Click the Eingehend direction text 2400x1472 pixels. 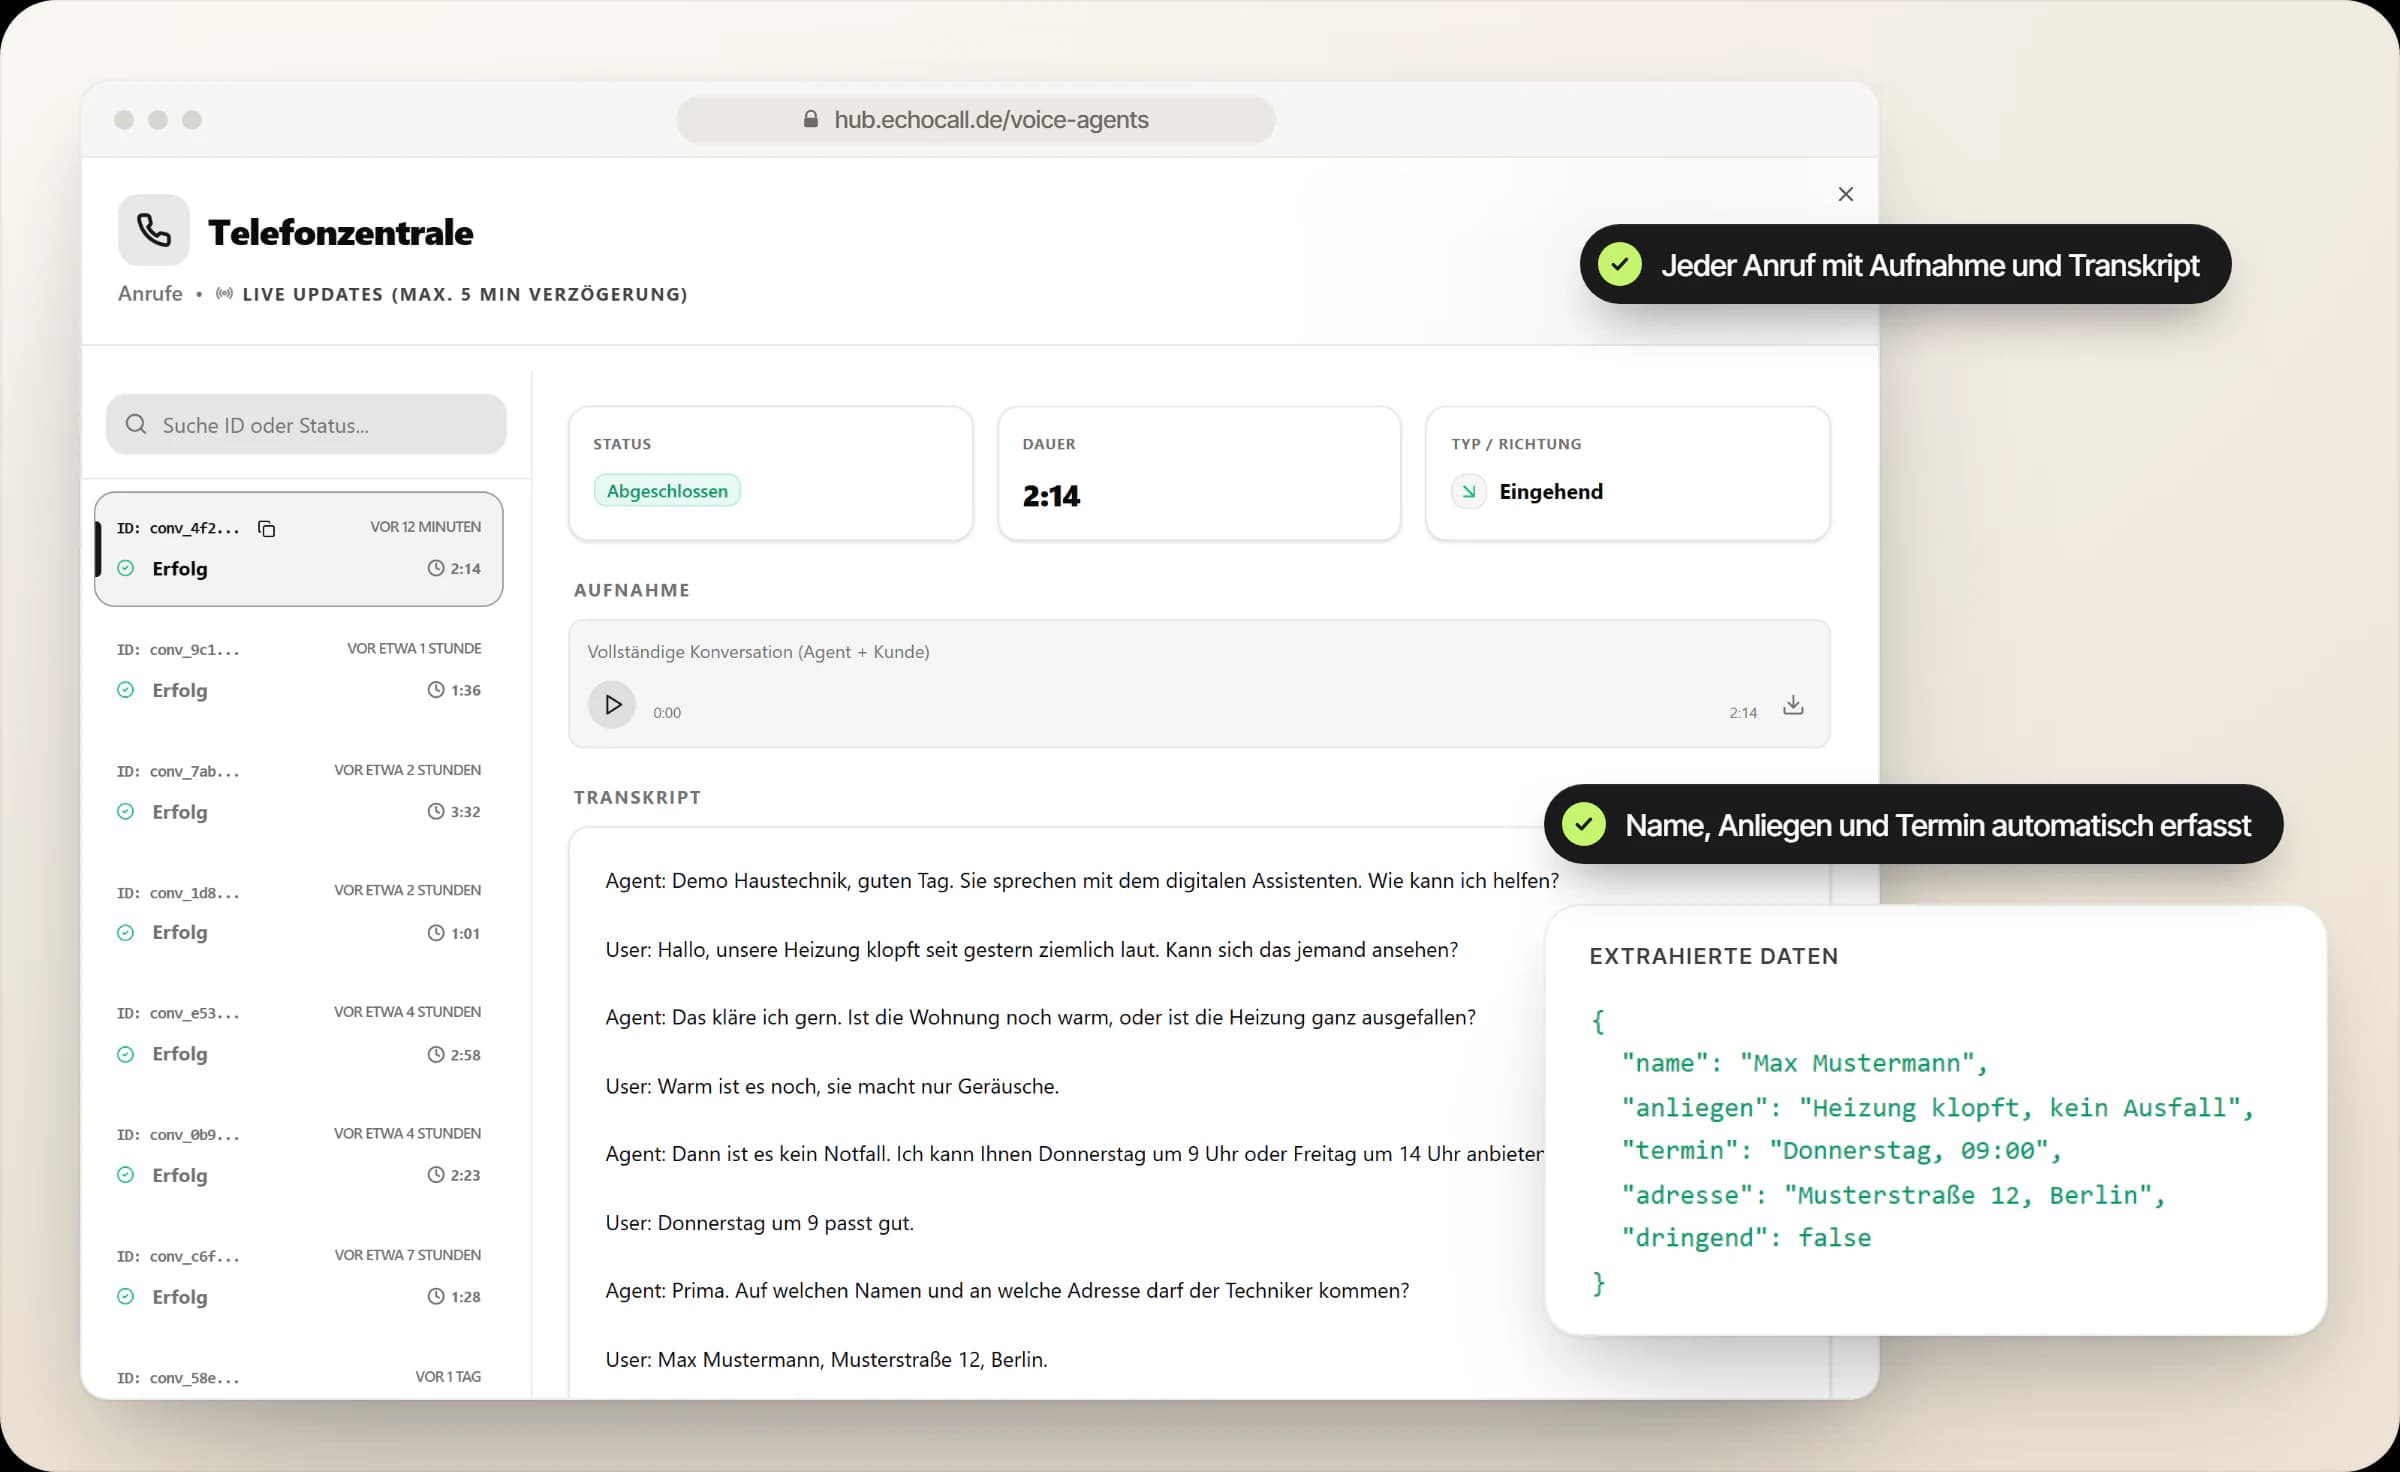tap(1551, 491)
